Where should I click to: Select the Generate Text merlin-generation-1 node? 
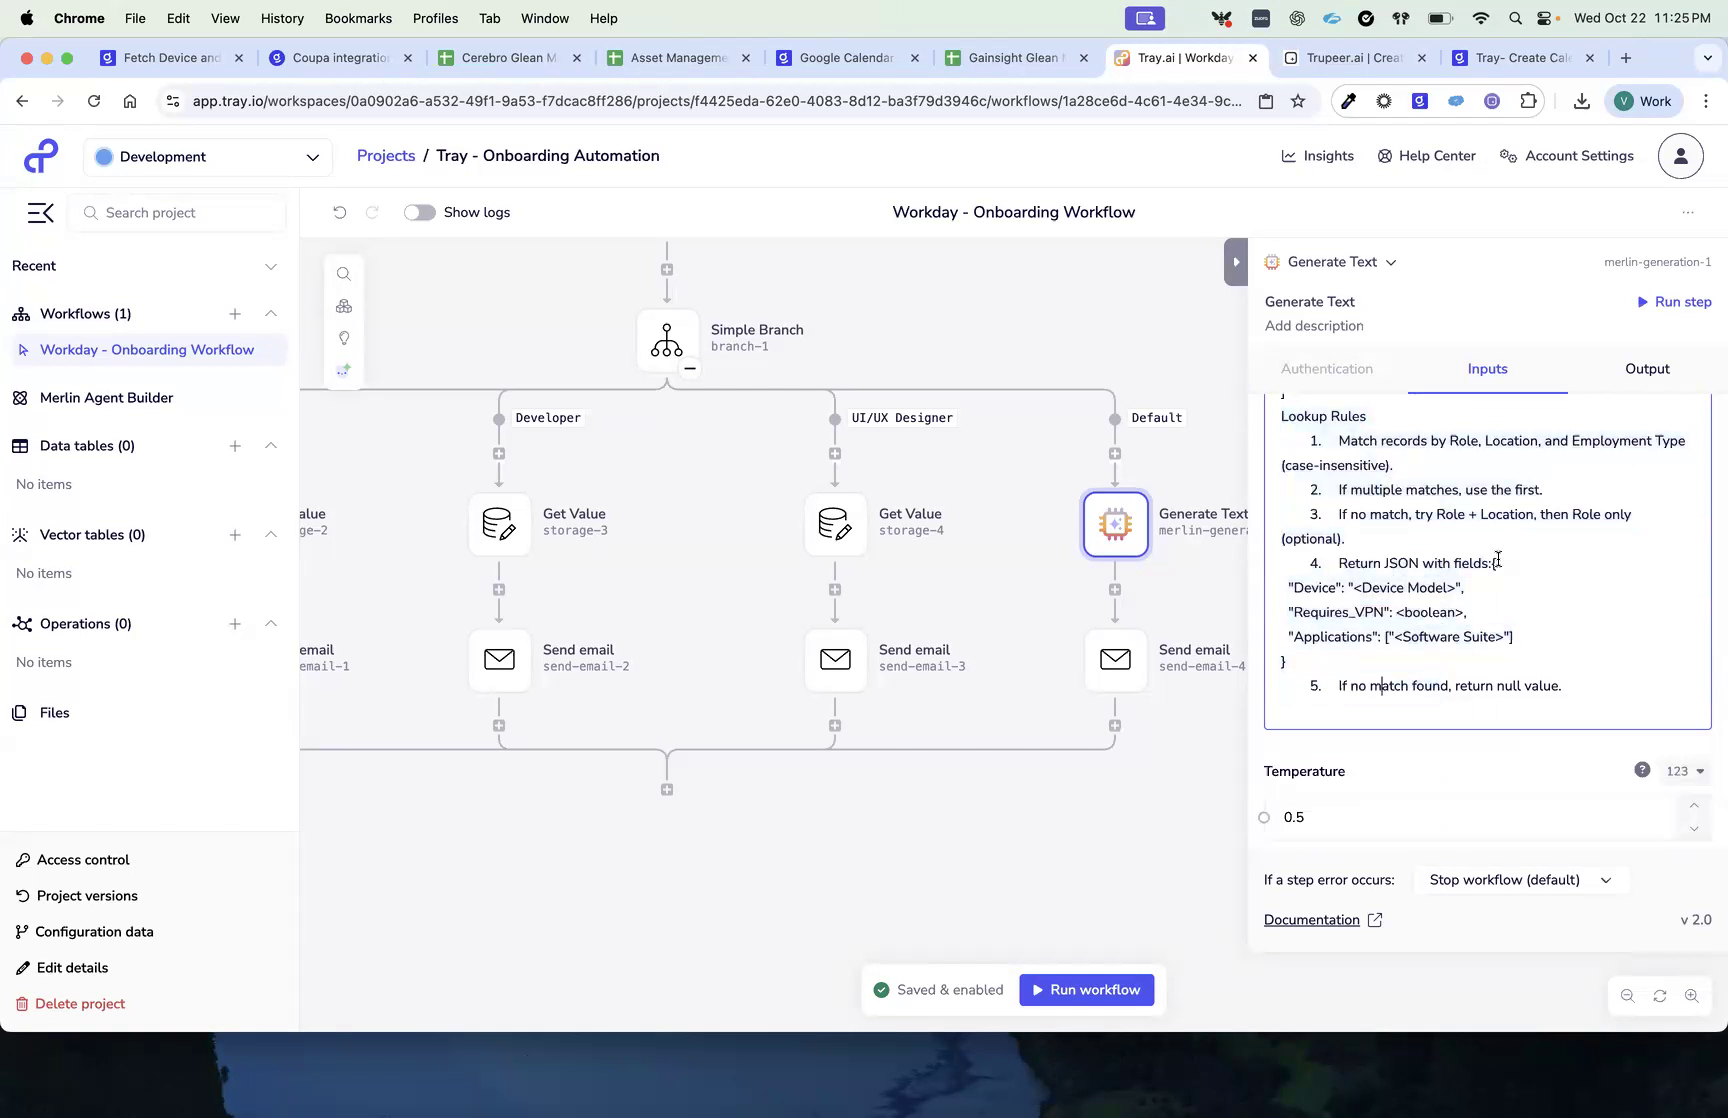(x=1115, y=523)
